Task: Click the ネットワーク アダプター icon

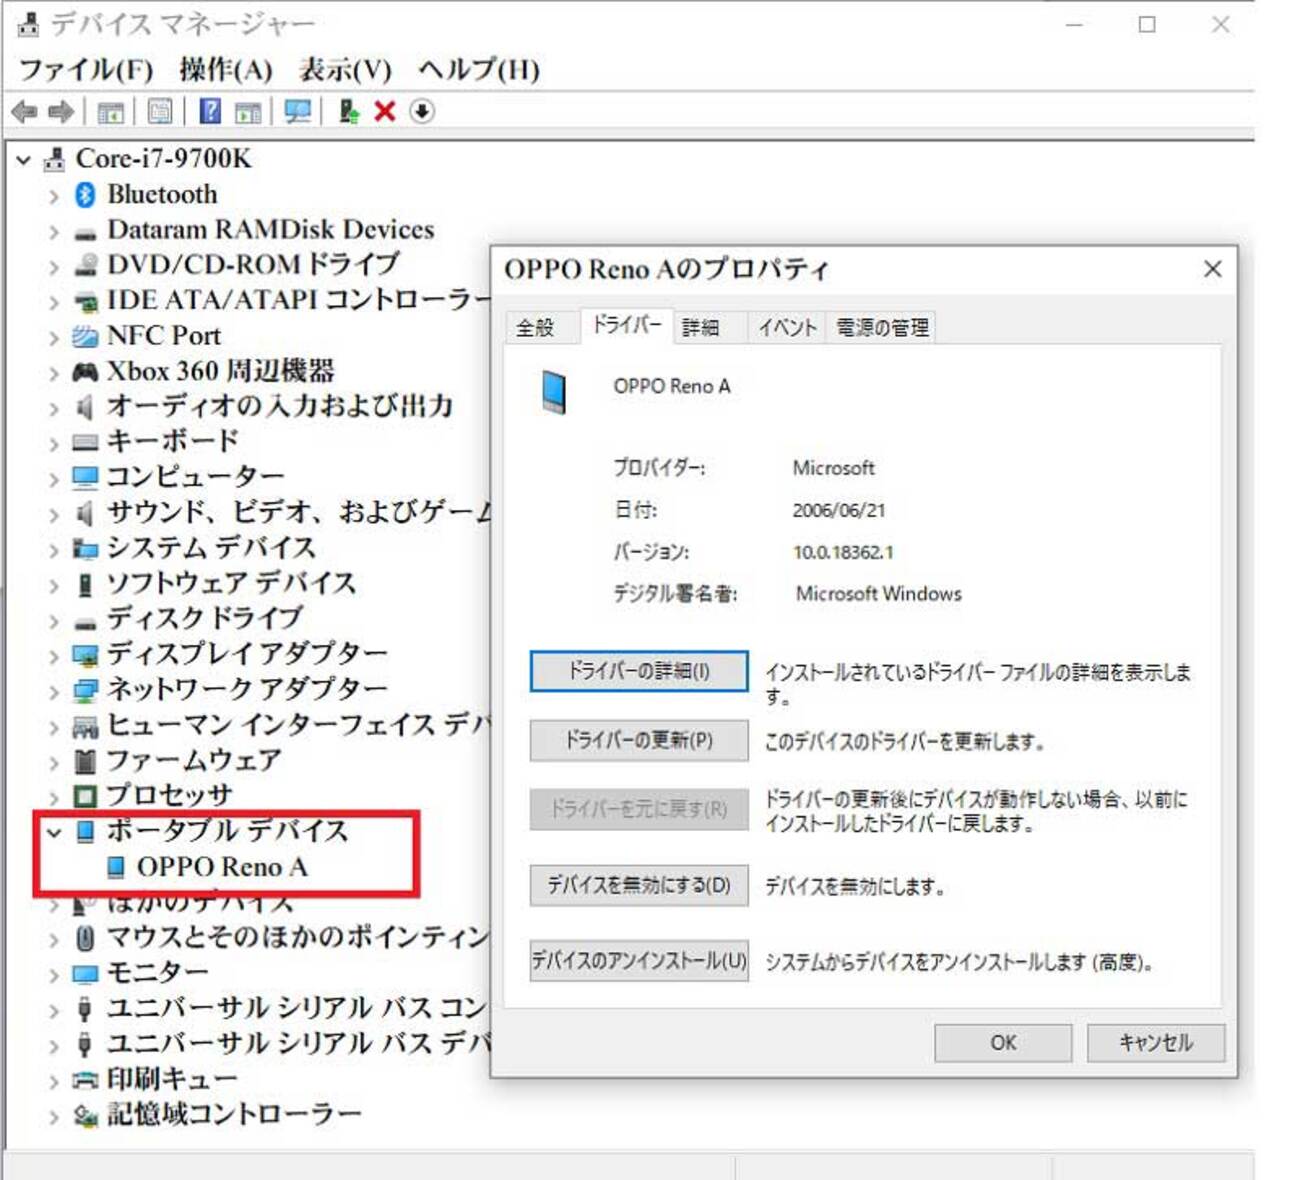Action: pyautogui.click(x=85, y=690)
